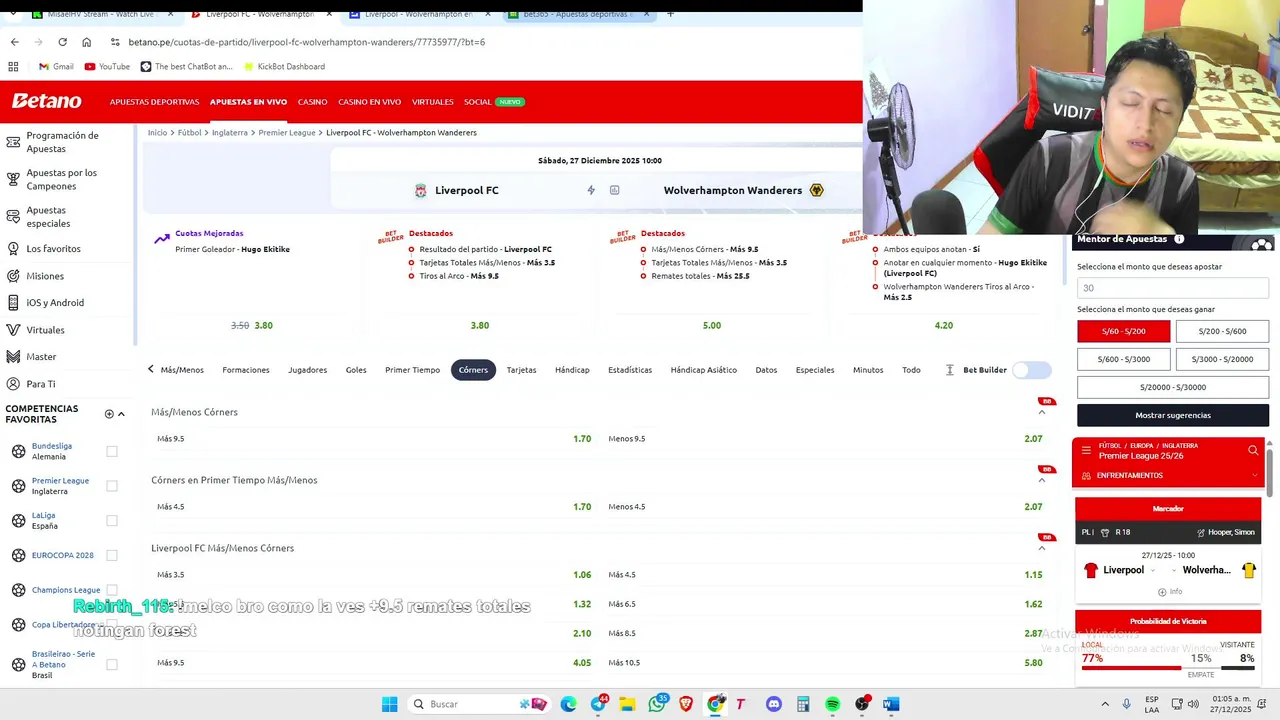Viewport: 1280px width, 720px height.
Task: Open the apps grid in the bookmarks bar
Action: [13, 67]
